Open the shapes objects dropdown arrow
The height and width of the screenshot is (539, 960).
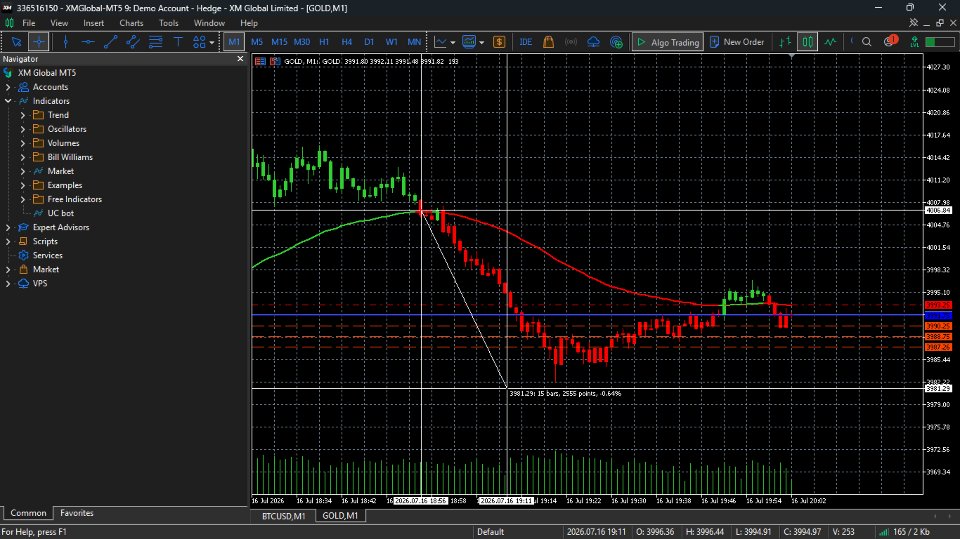click(x=212, y=43)
